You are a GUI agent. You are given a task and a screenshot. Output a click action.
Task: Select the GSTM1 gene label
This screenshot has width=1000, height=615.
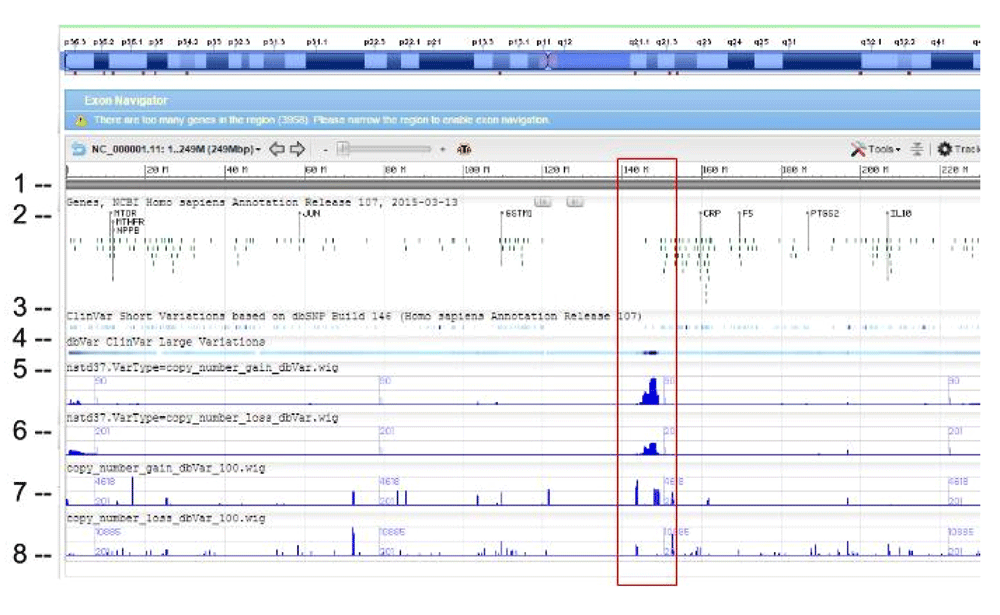(518, 213)
